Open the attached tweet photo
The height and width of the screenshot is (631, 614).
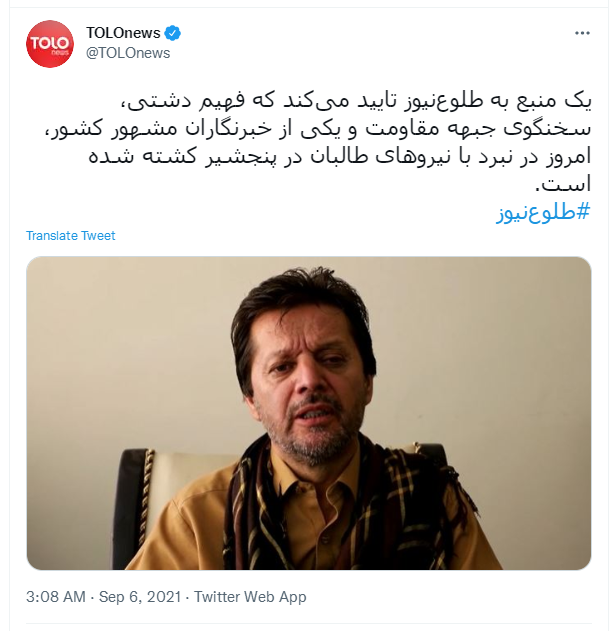click(309, 413)
